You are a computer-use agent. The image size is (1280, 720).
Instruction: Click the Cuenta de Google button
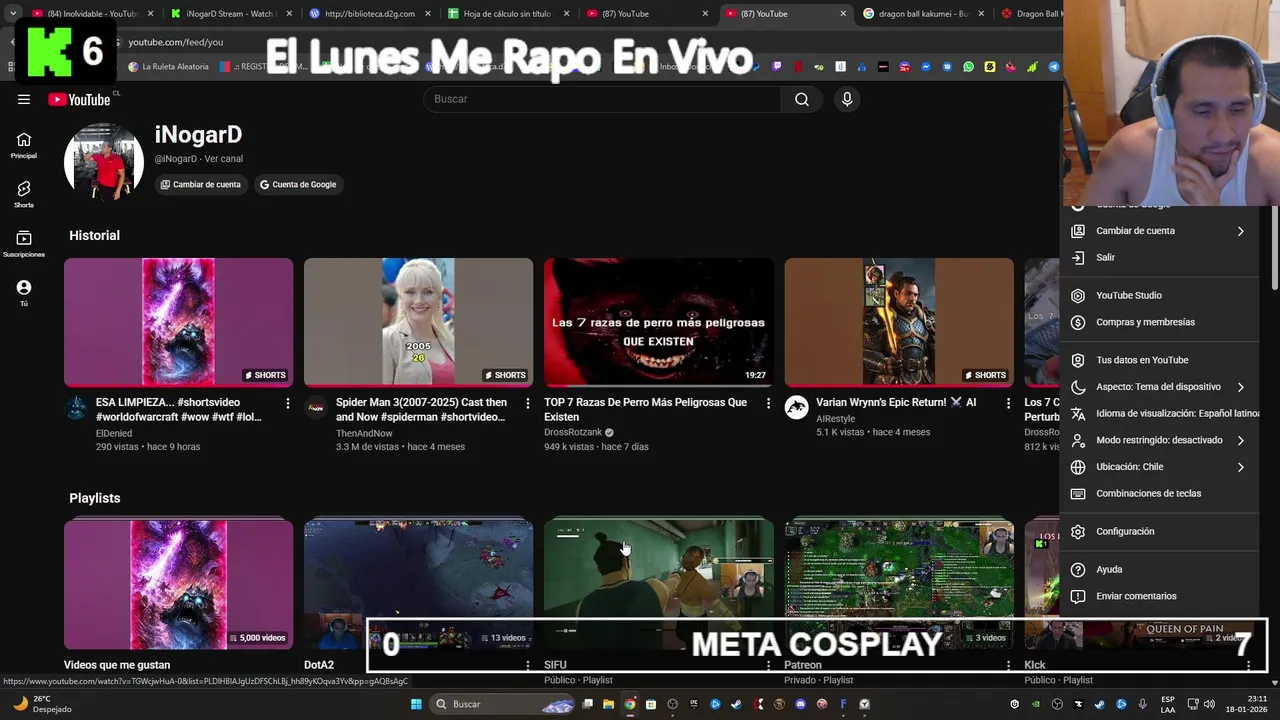pos(298,185)
